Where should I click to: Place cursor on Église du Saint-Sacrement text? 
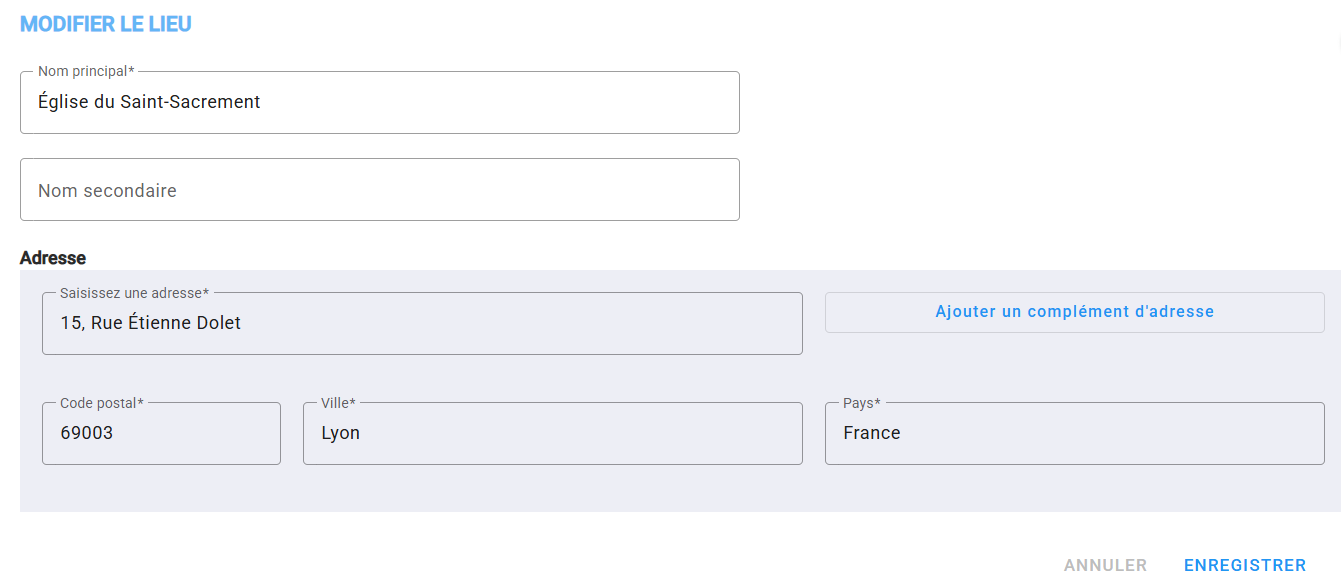click(149, 102)
